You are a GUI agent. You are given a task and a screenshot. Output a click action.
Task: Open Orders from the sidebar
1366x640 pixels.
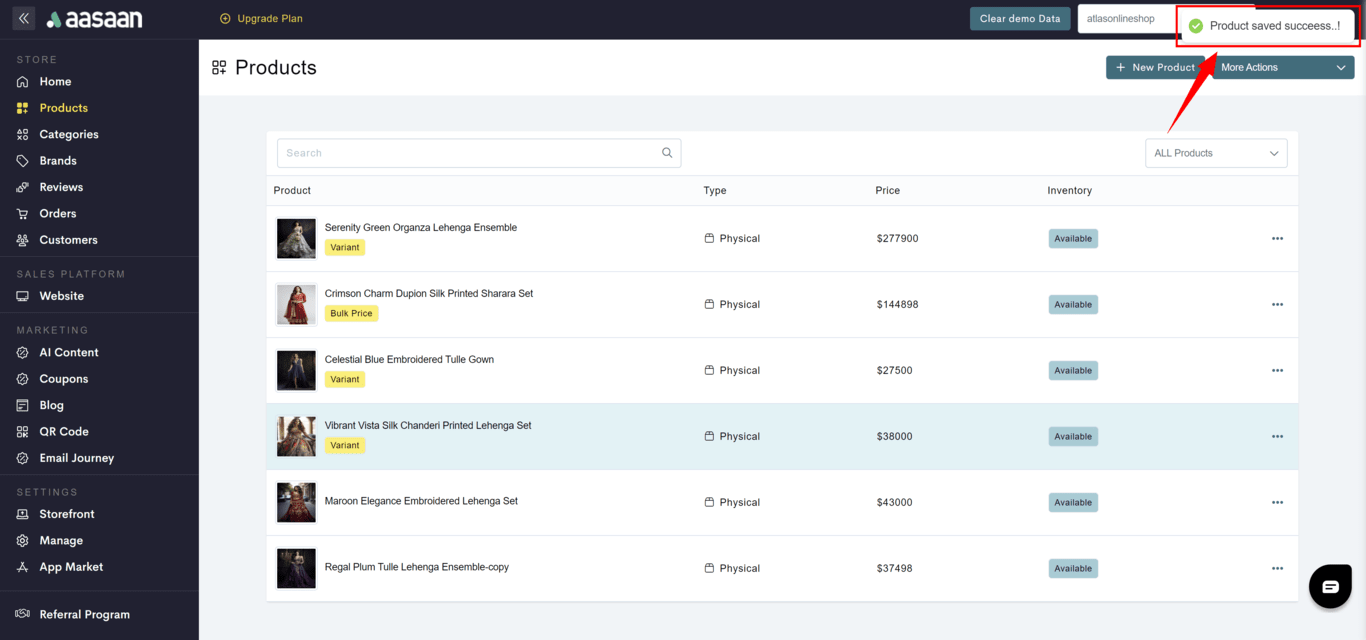click(57, 213)
